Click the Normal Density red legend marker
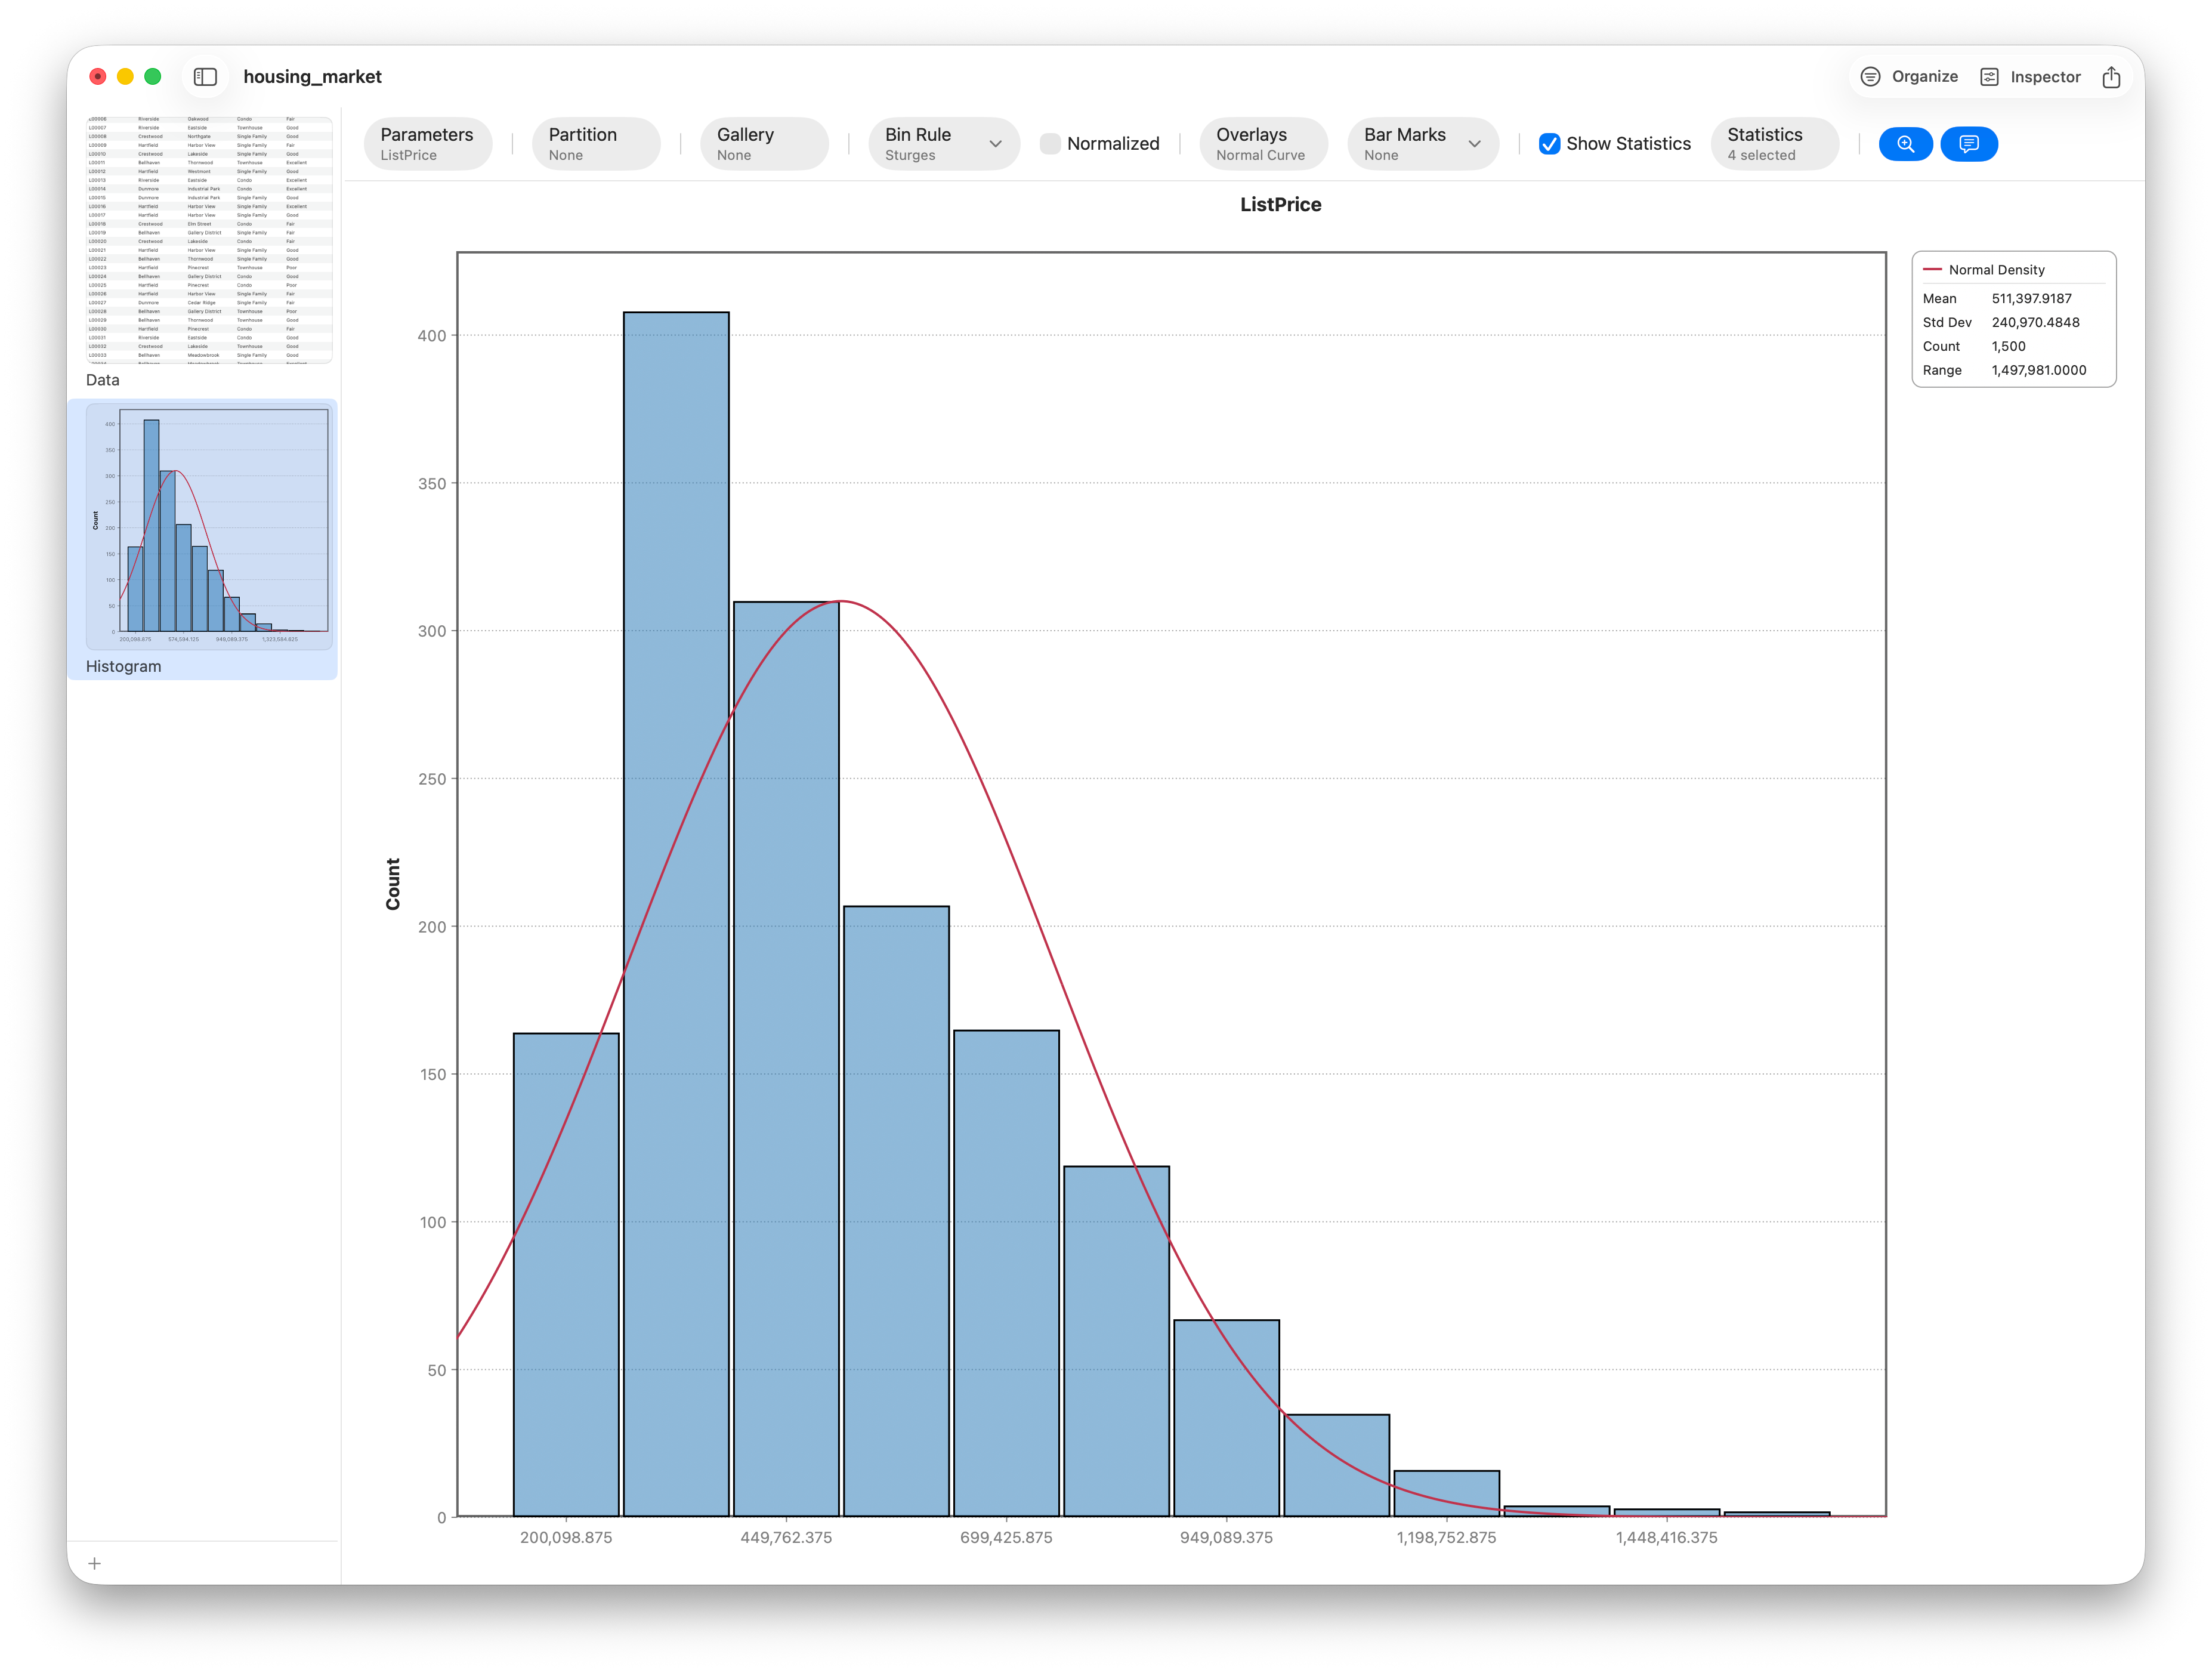The width and height of the screenshot is (2212, 1673). (x=1932, y=270)
